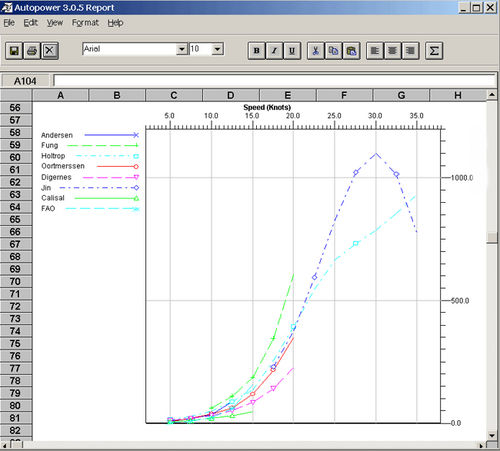500x451 pixels.
Task: Select column G header
Action: 401,95
